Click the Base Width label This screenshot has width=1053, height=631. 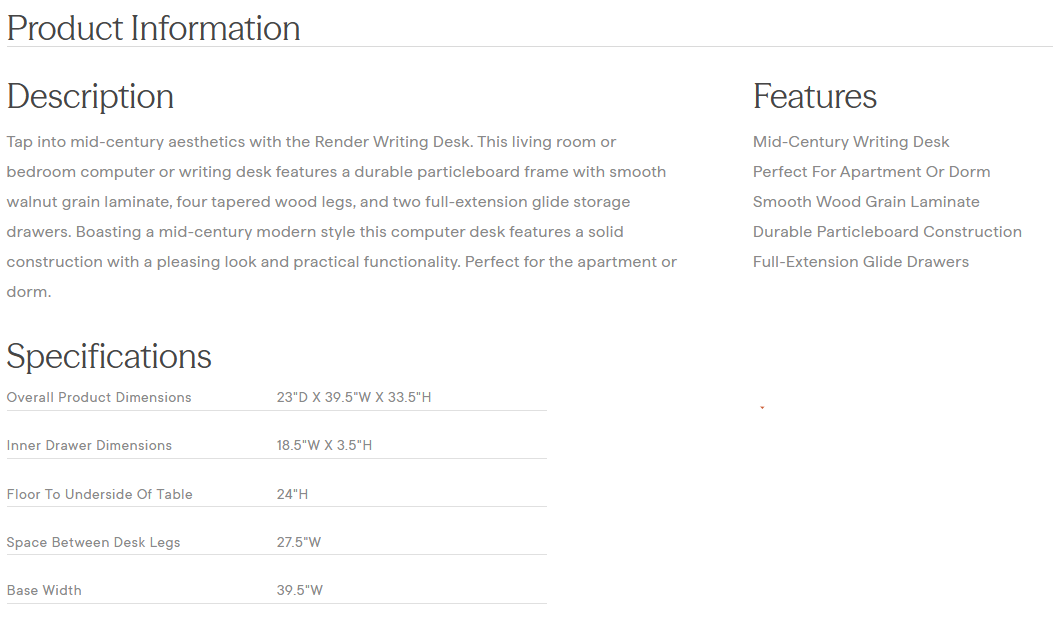(x=44, y=590)
